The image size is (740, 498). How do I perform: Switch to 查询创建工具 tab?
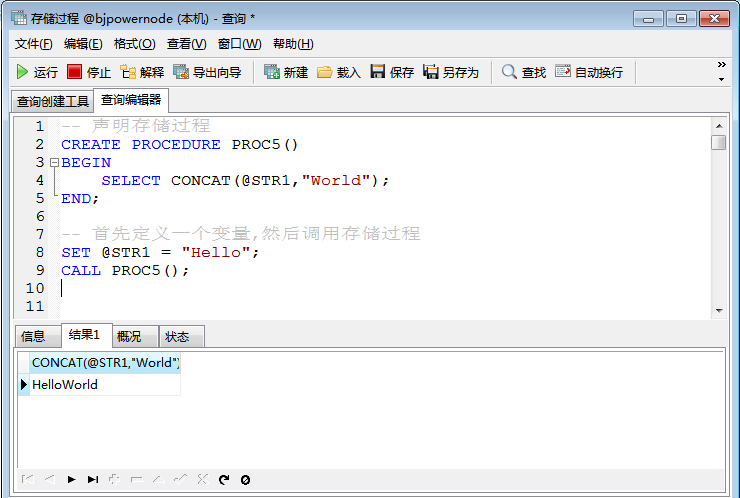52,101
